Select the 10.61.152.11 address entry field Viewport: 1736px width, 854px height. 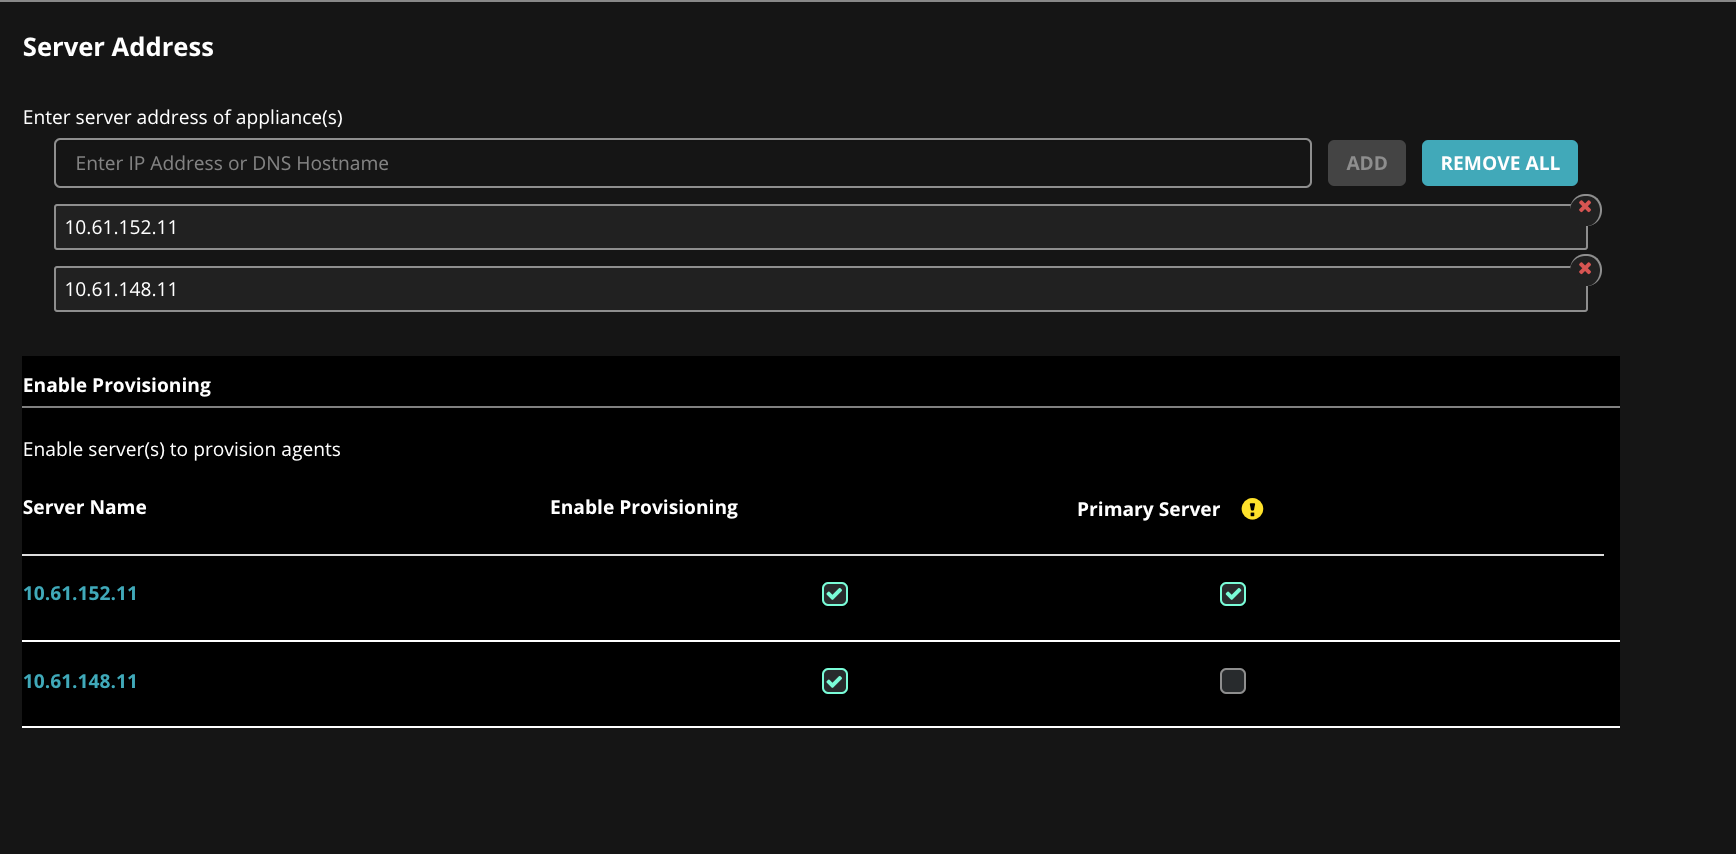pos(821,227)
